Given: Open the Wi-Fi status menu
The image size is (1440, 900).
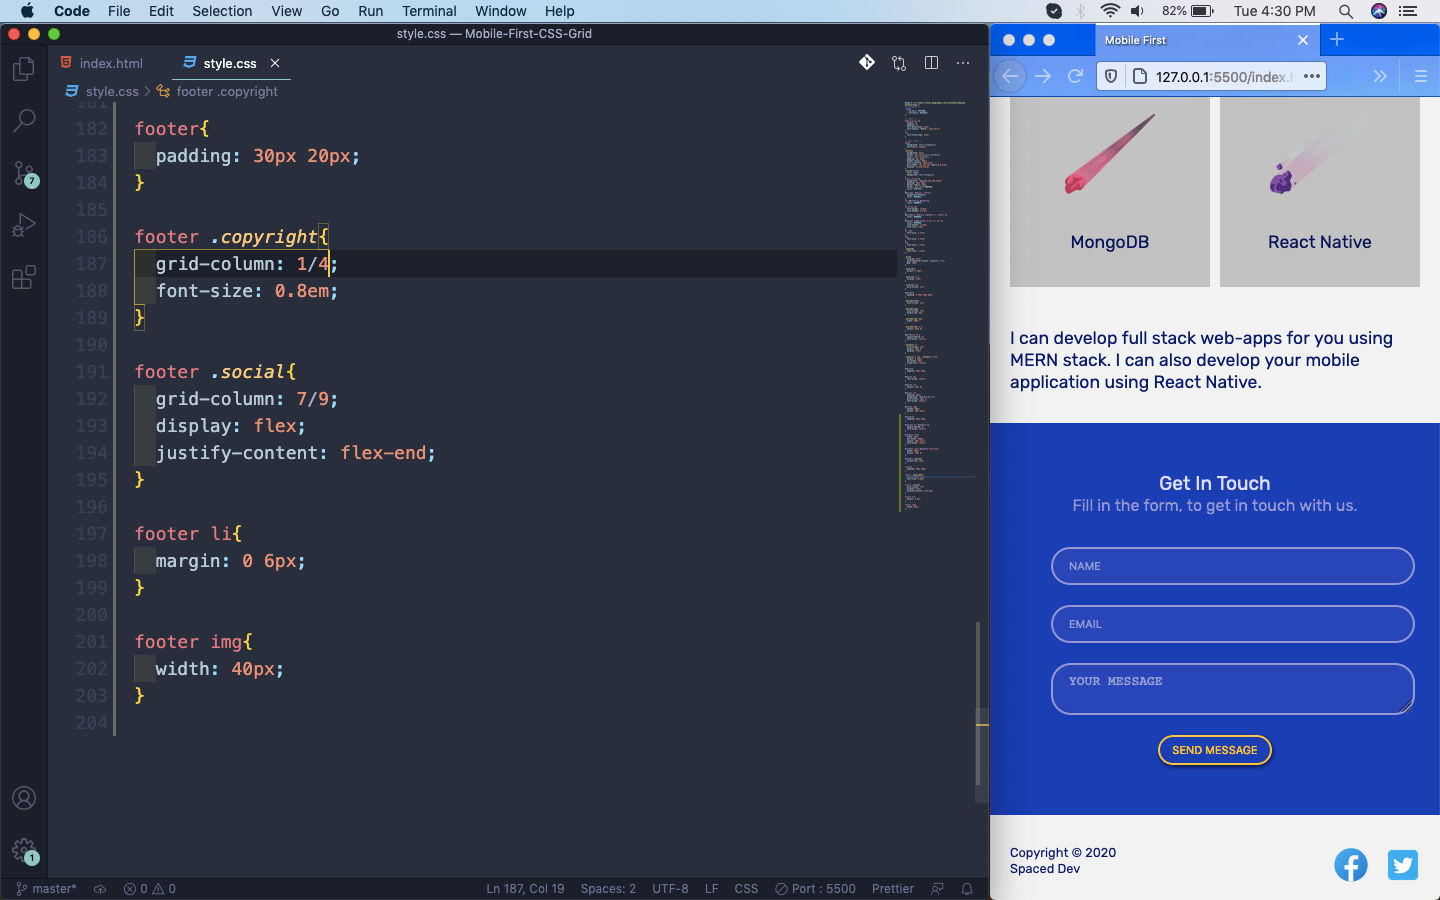Looking at the screenshot, I should point(1110,11).
